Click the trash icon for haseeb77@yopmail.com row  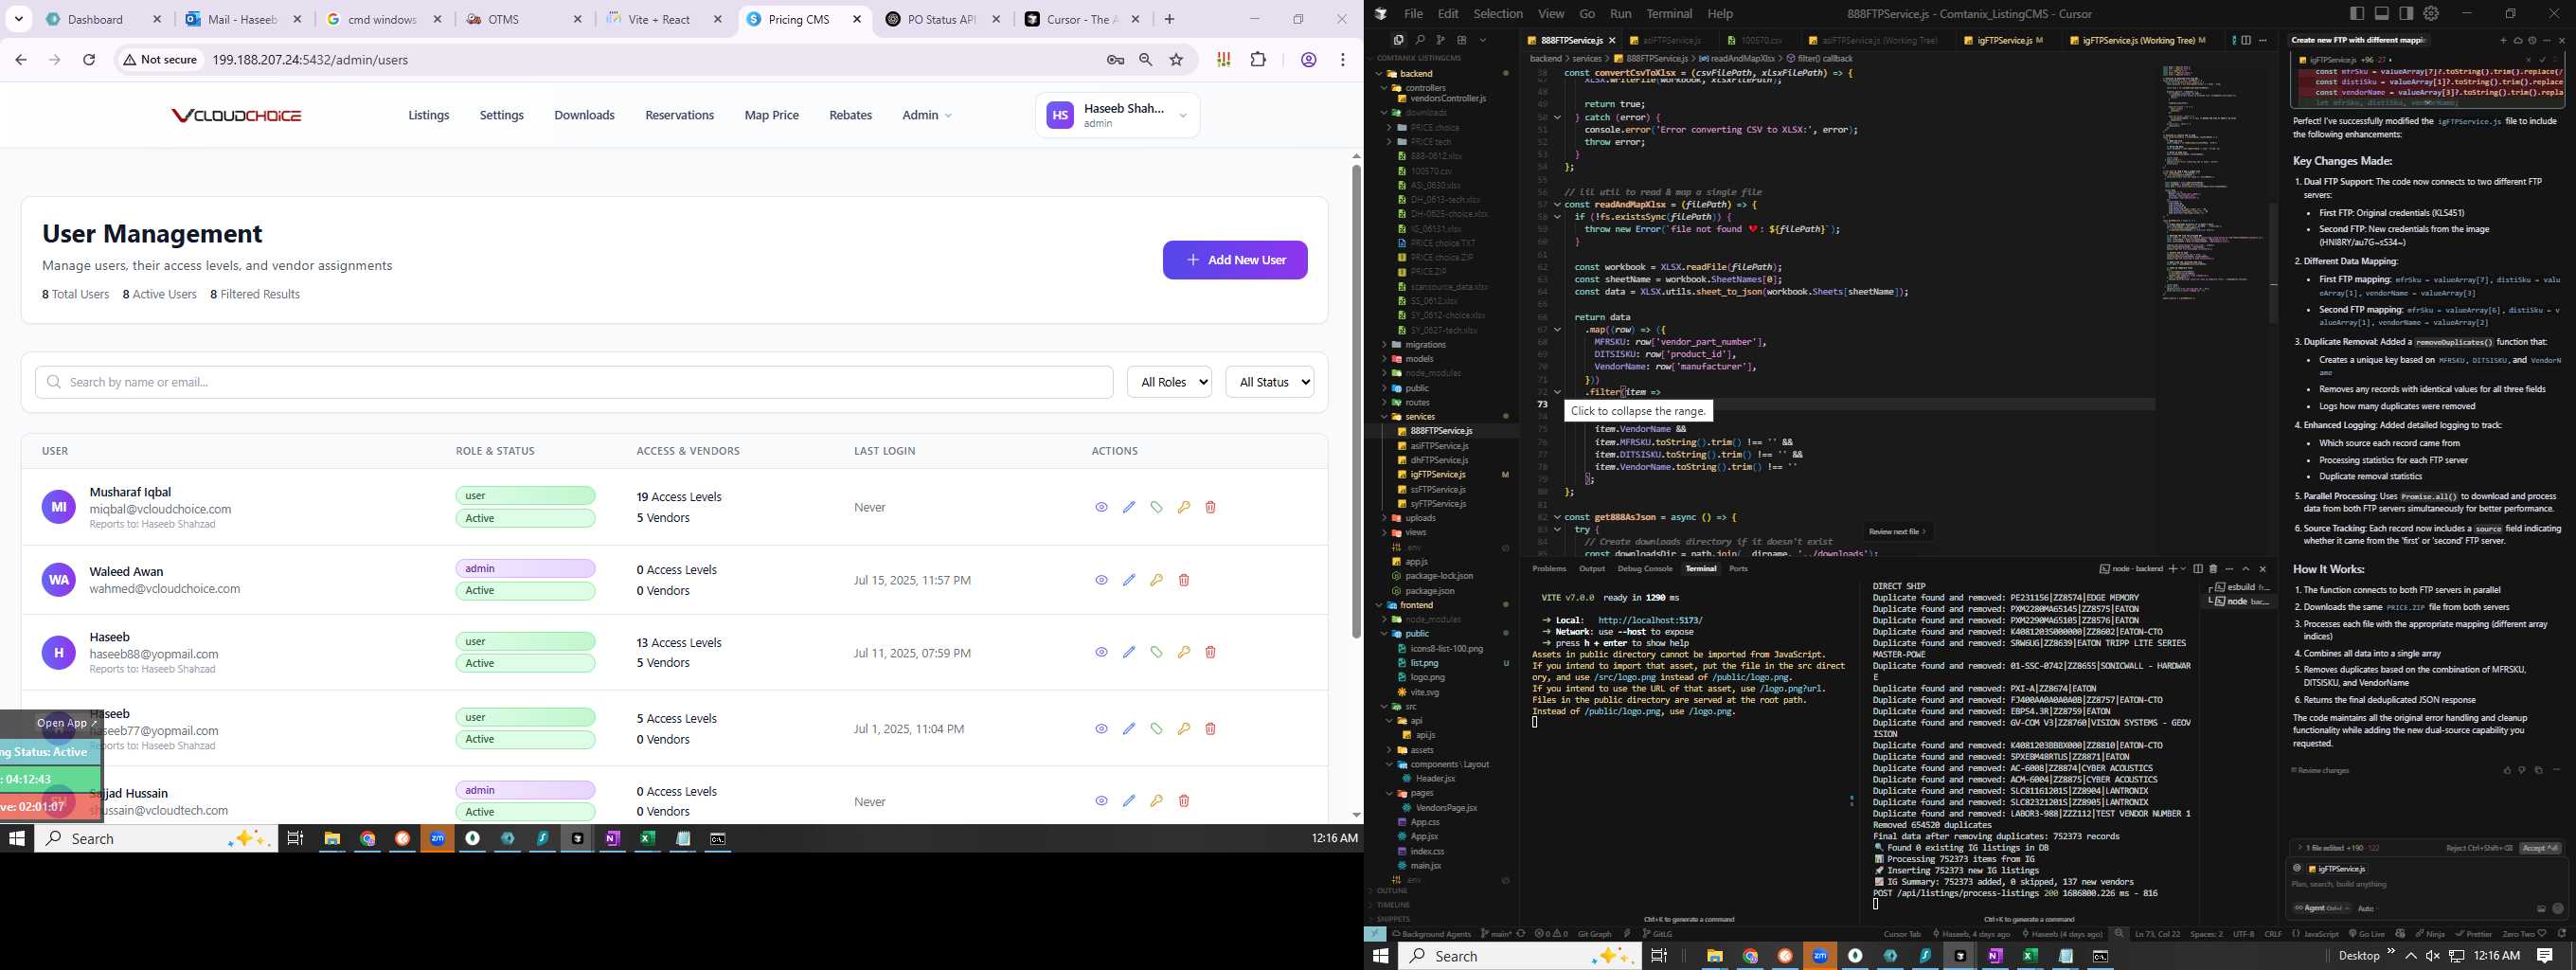click(1210, 729)
